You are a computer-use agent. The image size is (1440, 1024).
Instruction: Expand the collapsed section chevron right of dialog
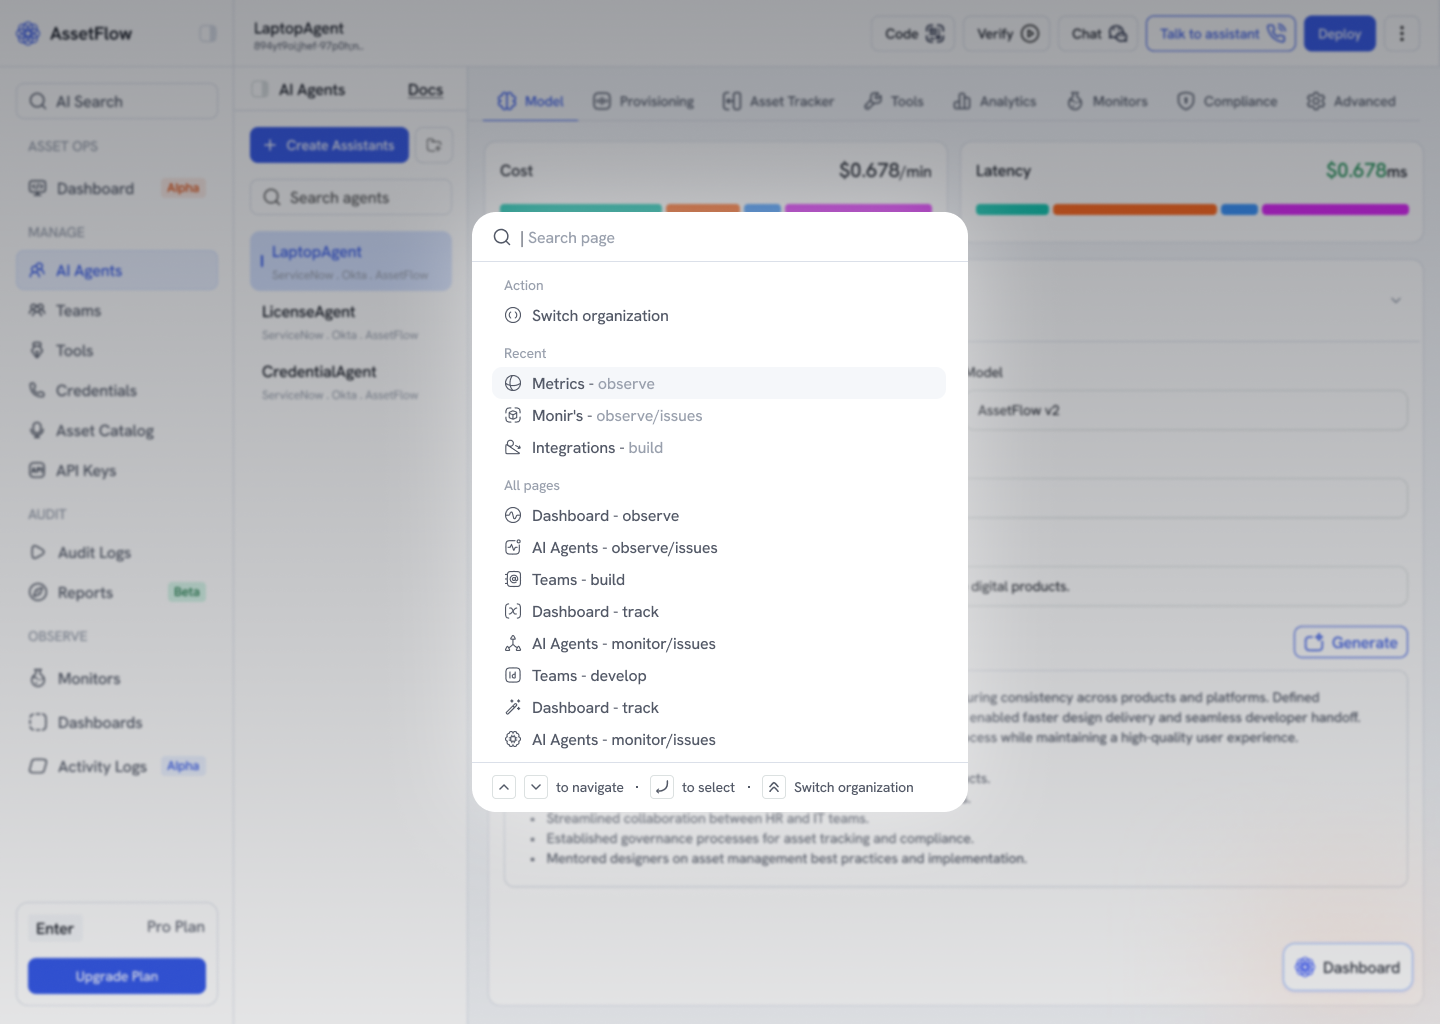pos(1396,300)
